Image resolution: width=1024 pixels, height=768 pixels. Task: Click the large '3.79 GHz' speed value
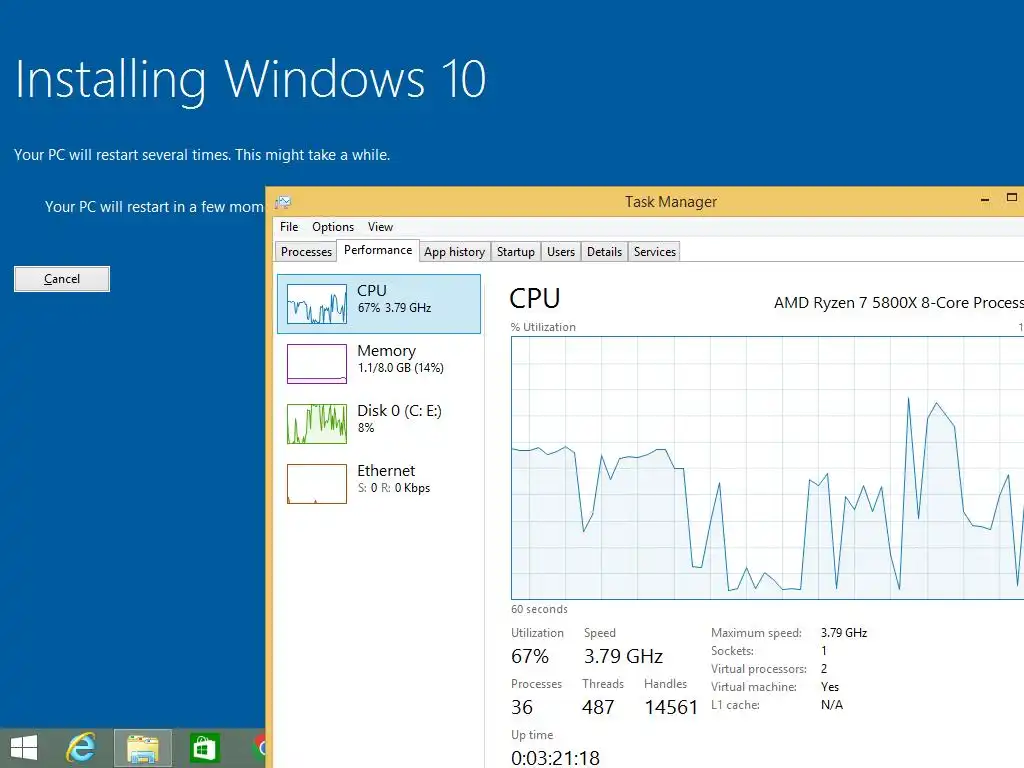623,656
